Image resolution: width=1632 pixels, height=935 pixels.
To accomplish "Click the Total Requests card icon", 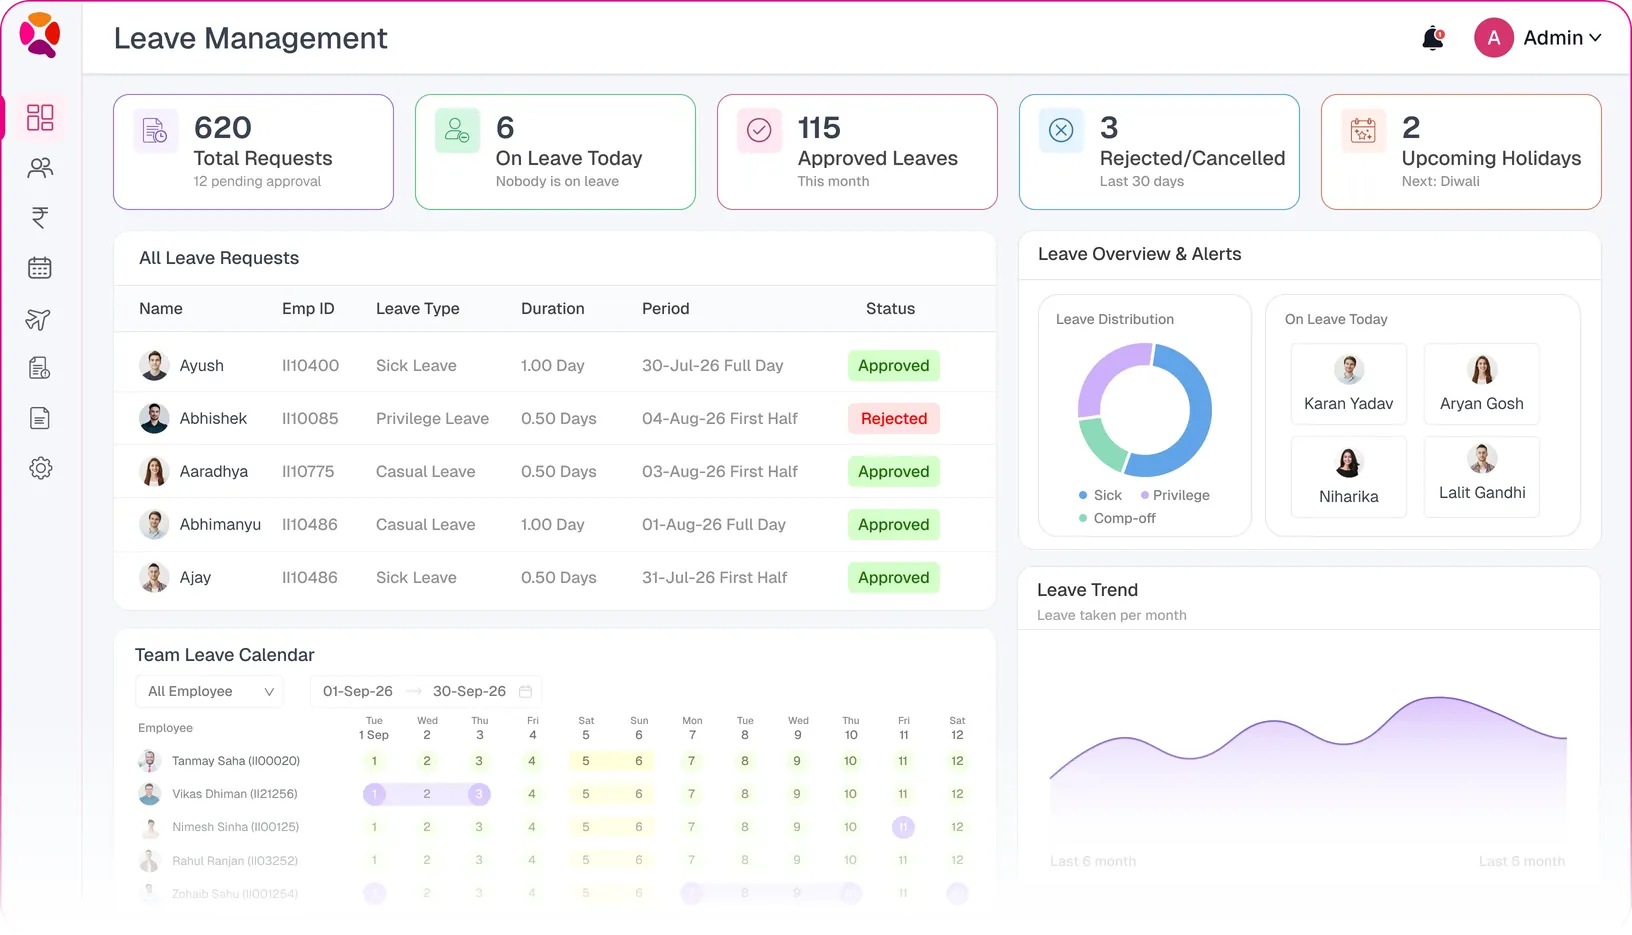I will 155,131.
